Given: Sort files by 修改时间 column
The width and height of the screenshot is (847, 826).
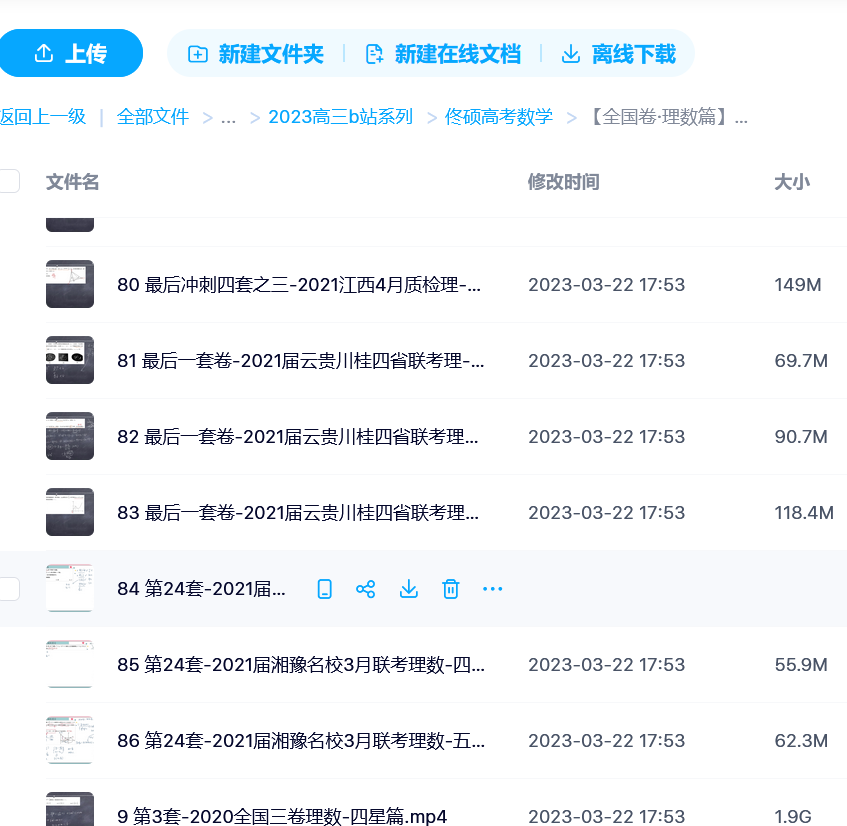Looking at the screenshot, I should (563, 182).
